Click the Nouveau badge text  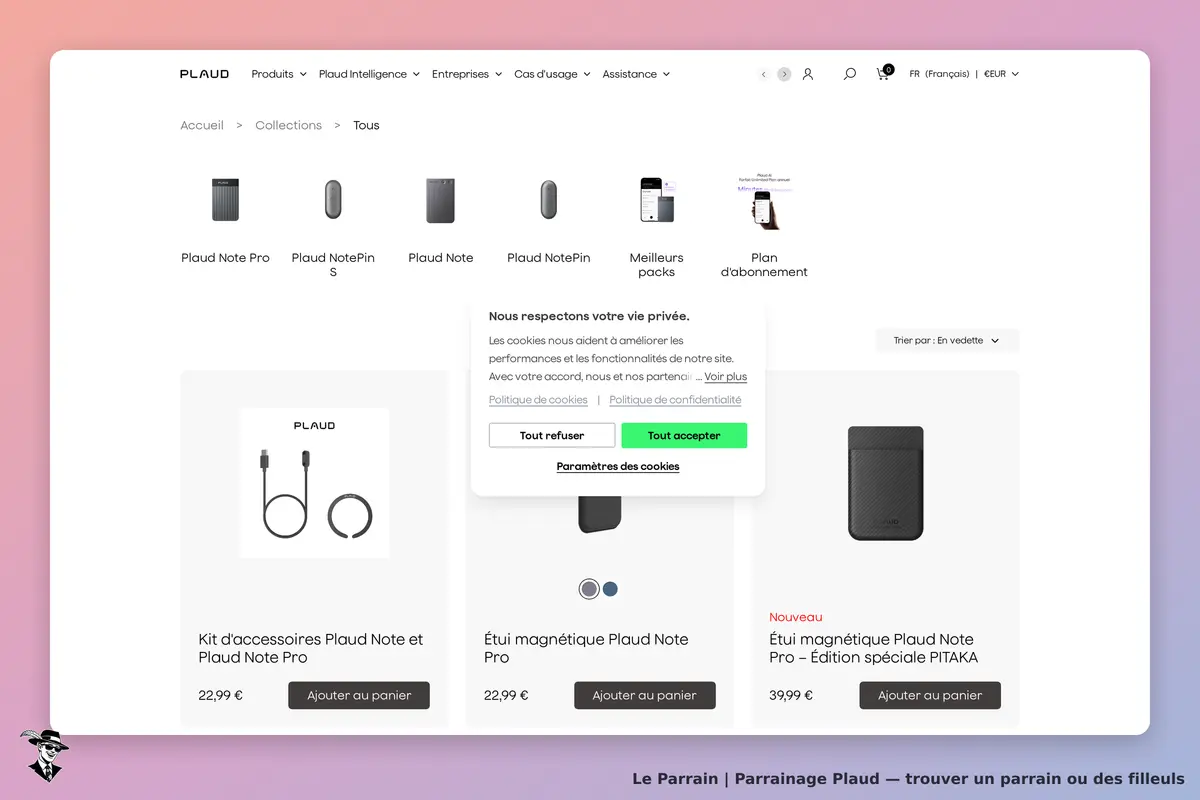(x=796, y=617)
